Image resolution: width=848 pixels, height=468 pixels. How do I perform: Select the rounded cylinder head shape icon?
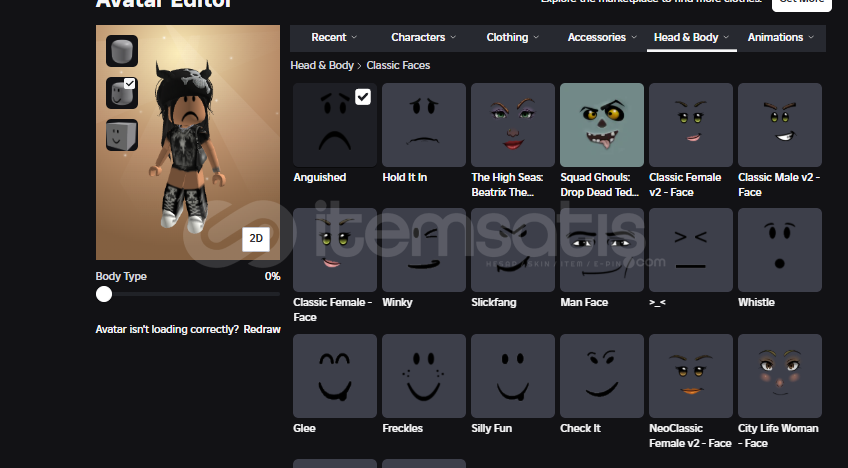(x=122, y=51)
